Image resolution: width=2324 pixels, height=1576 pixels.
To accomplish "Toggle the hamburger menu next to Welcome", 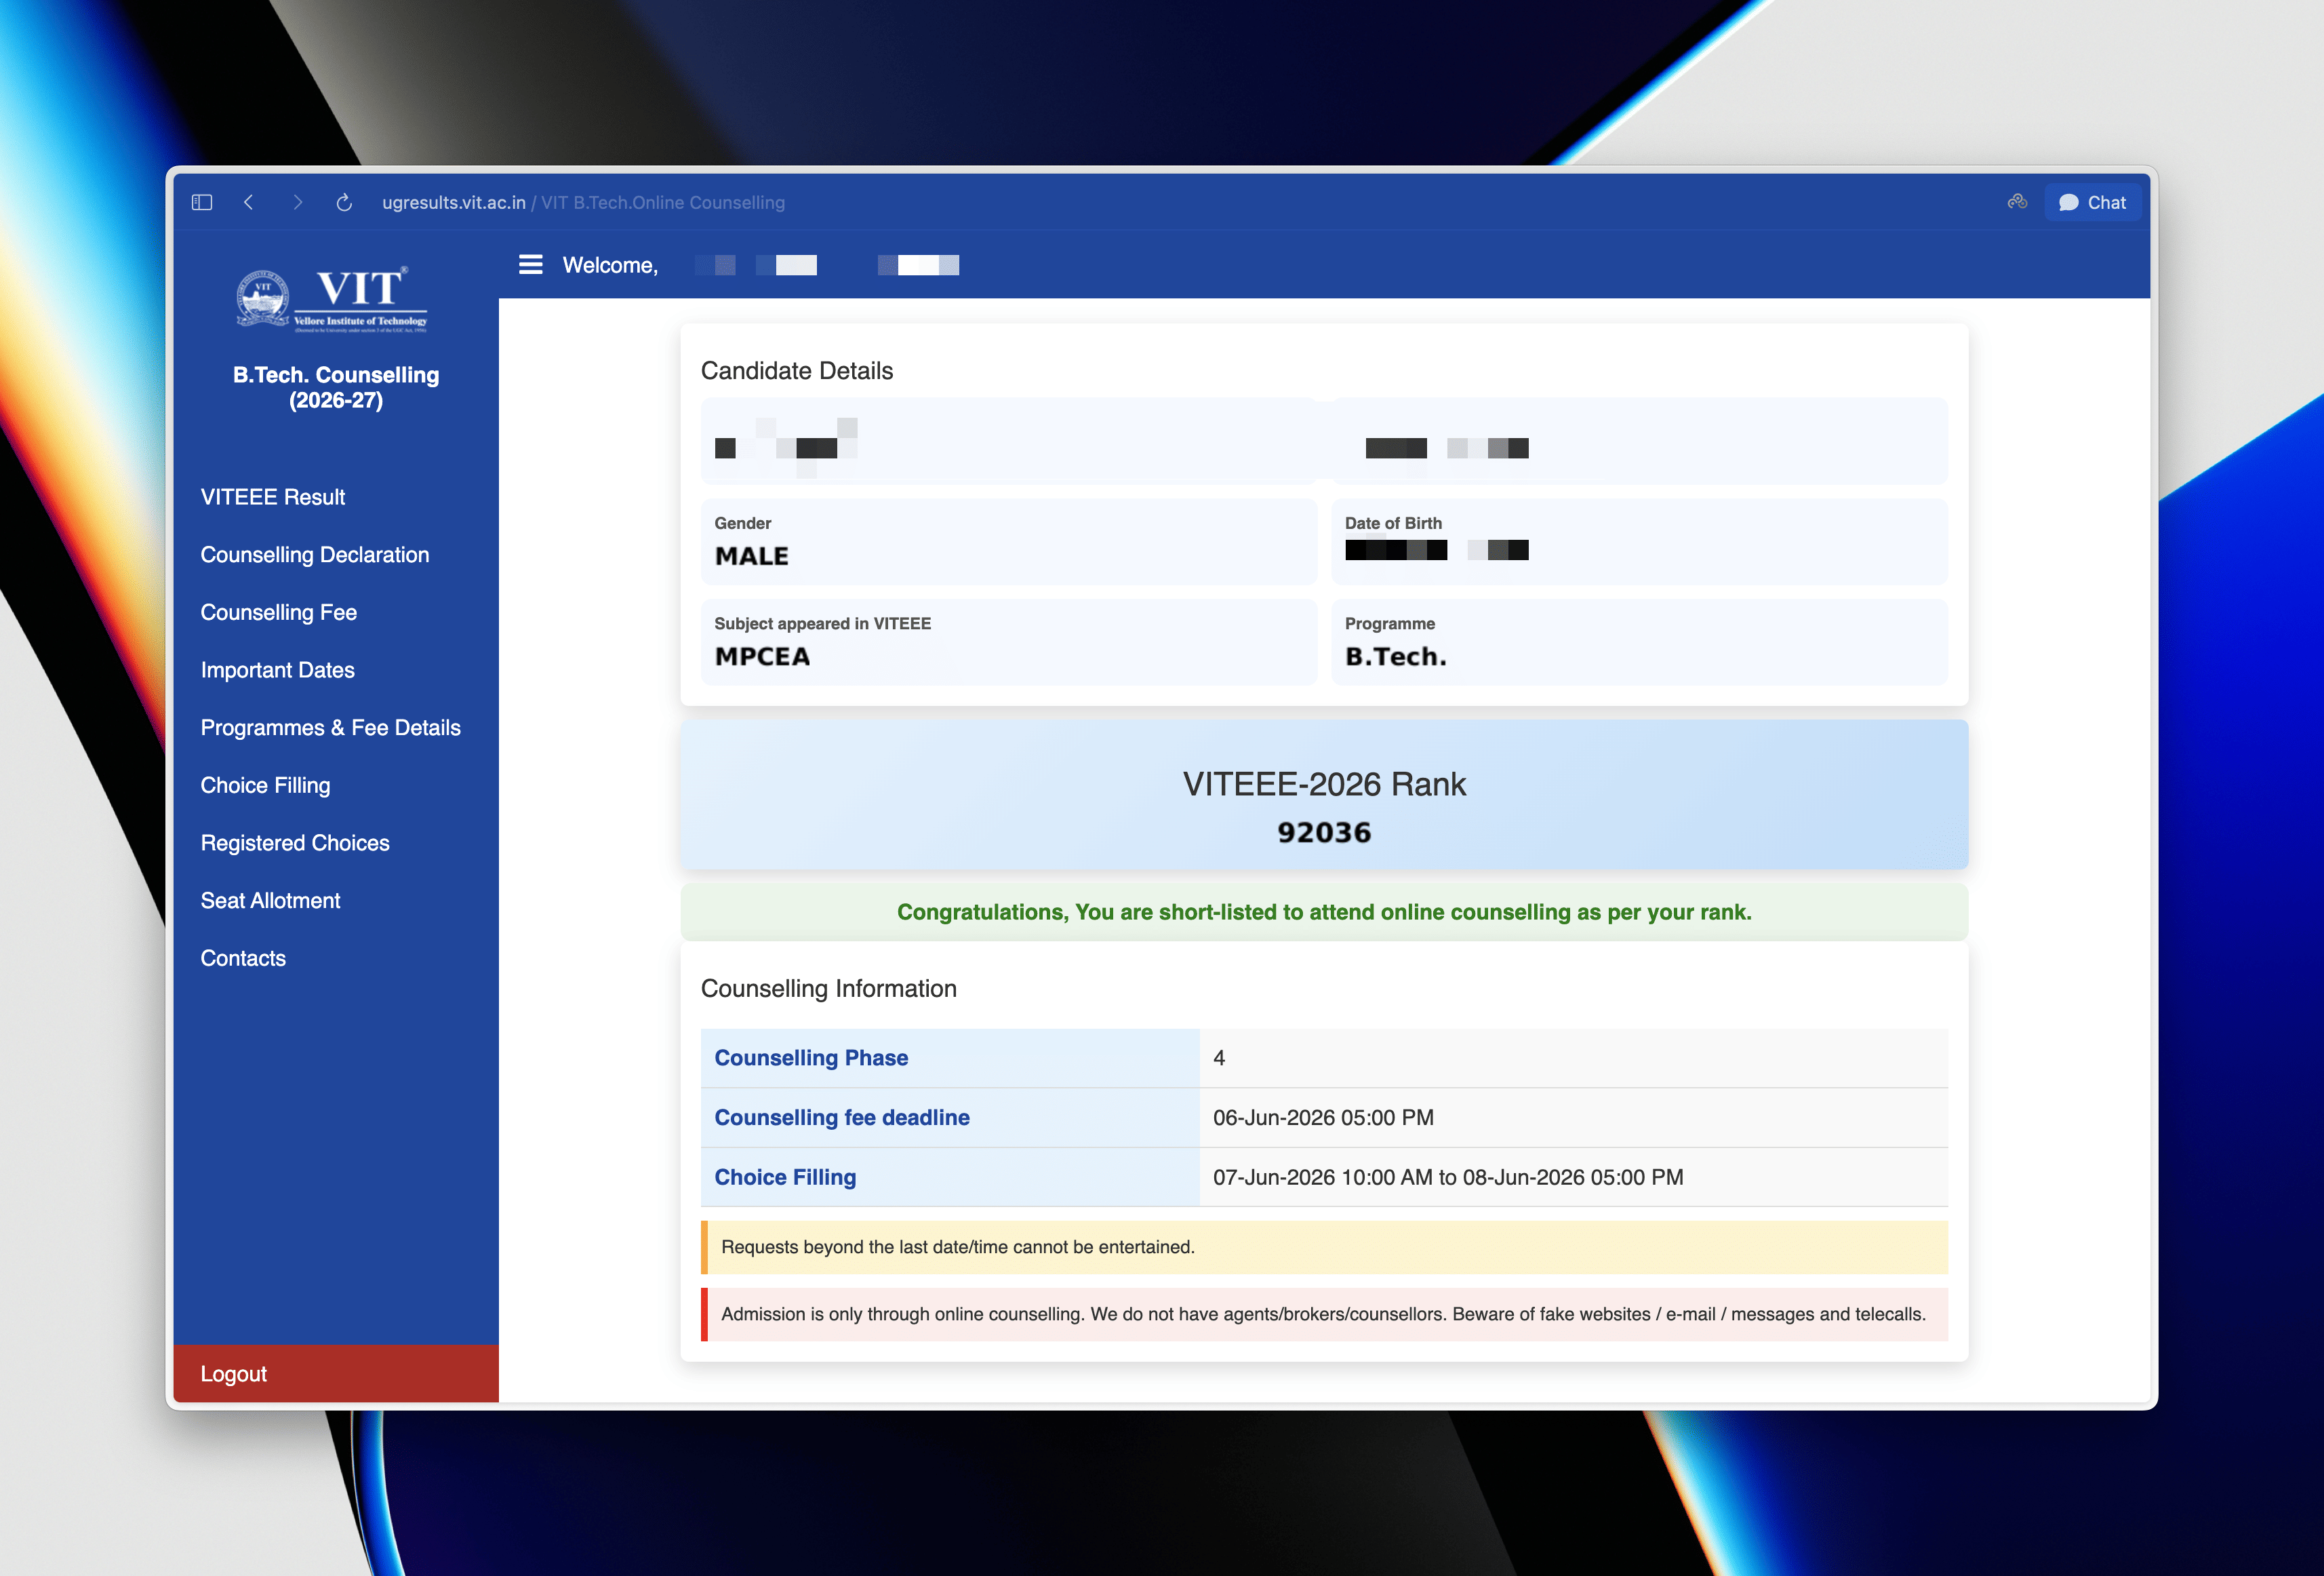I will 531,264.
